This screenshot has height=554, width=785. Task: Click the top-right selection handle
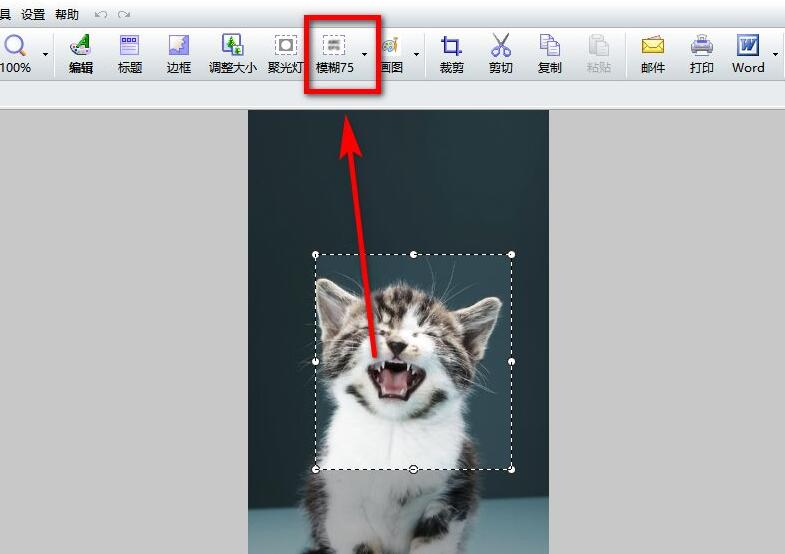click(x=511, y=255)
